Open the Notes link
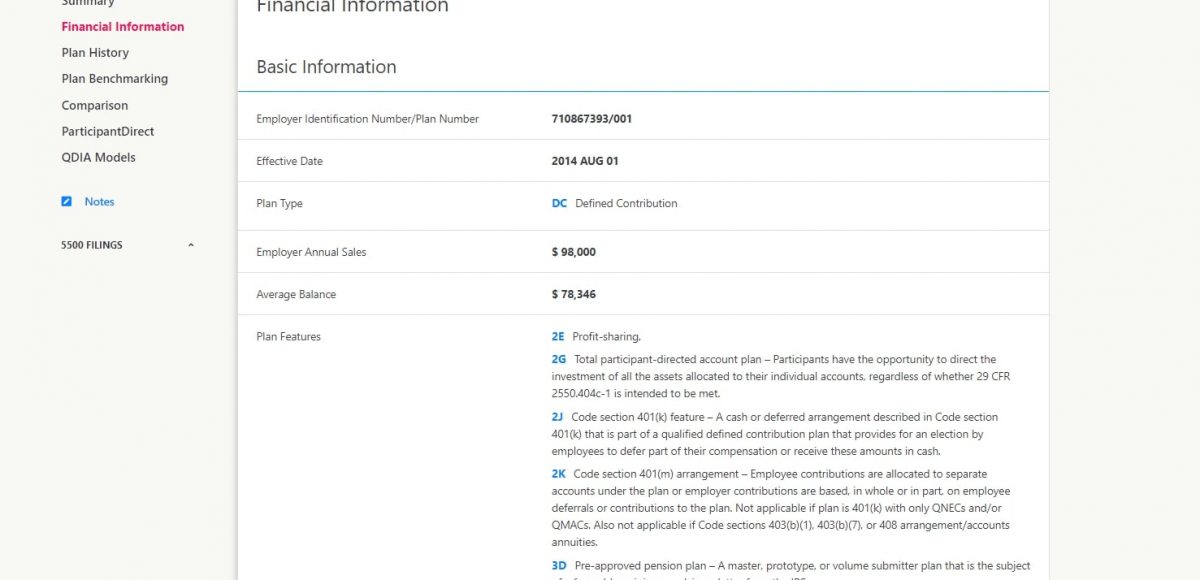Screen dimensions: 1200x580 coord(99,202)
